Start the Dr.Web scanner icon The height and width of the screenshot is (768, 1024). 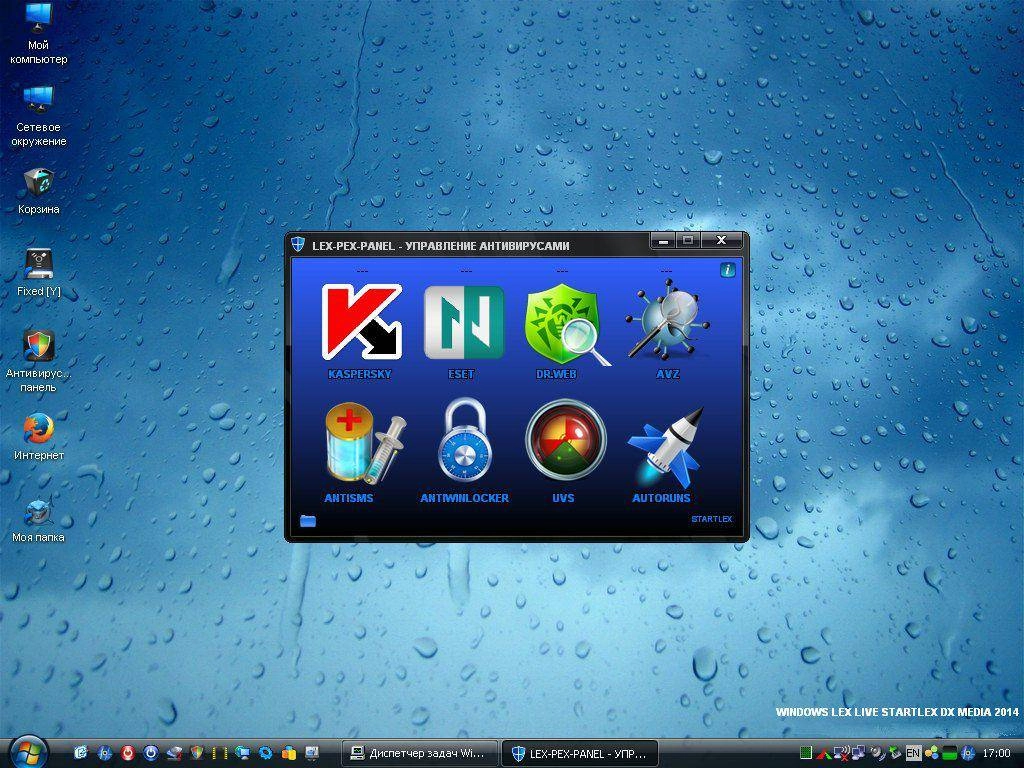point(567,324)
